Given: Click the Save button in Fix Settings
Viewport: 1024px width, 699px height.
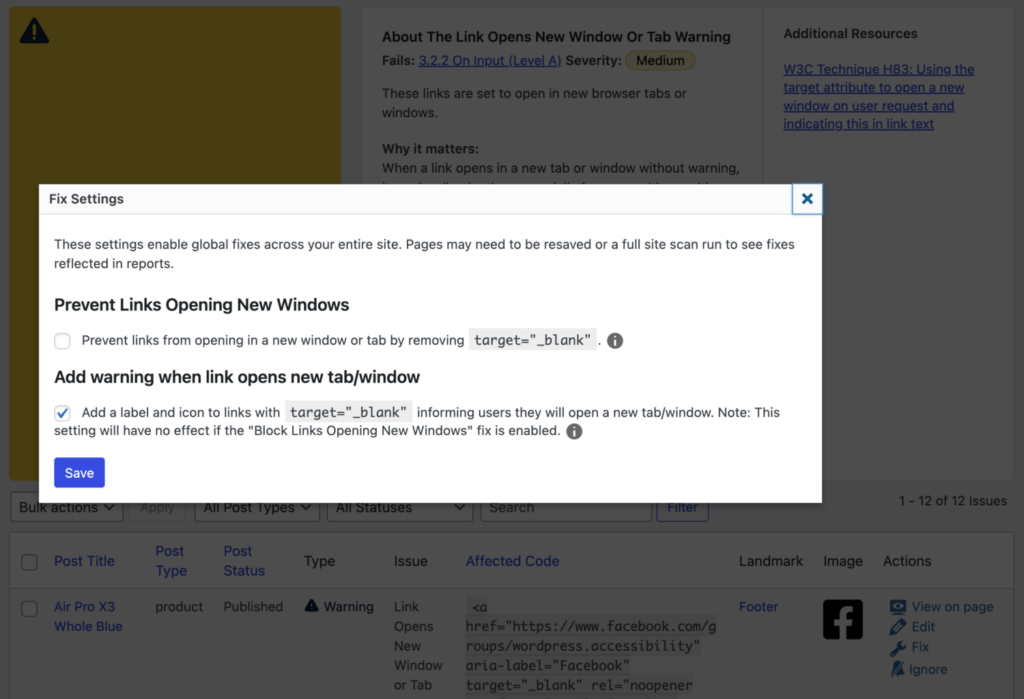Looking at the screenshot, I should tap(79, 472).
